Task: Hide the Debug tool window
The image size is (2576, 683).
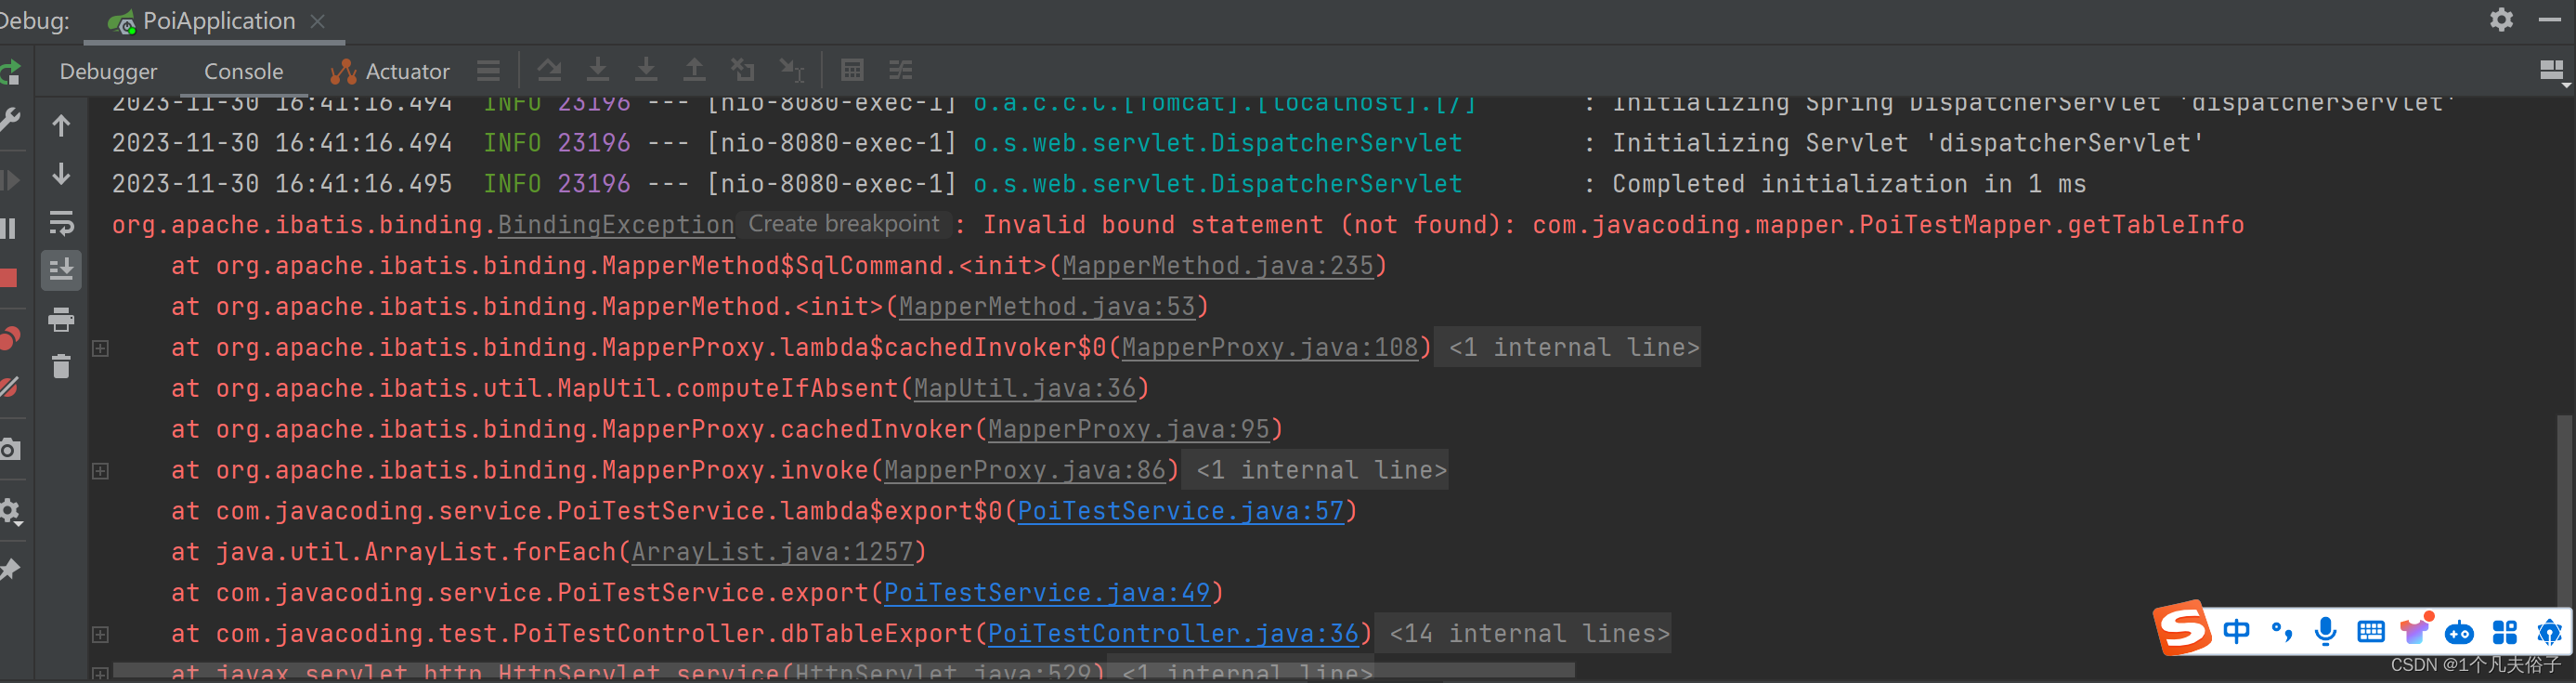Action: [x=2550, y=20]
